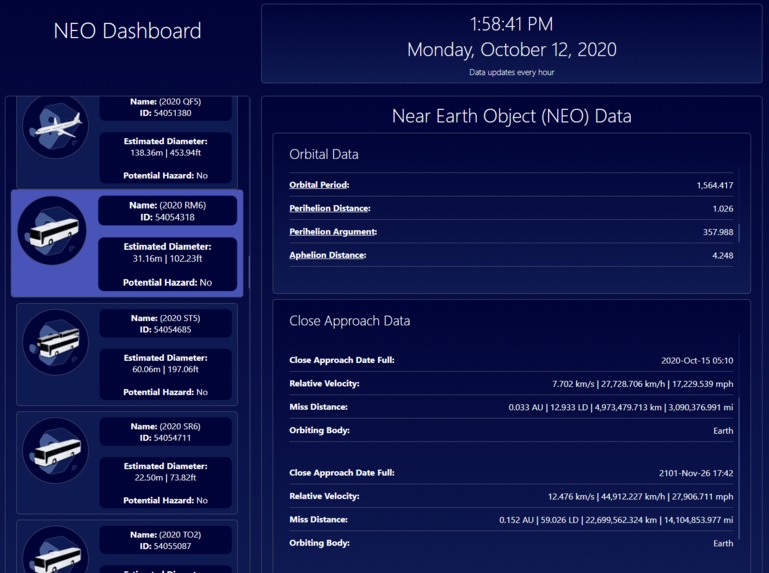
Task: Click the bus icon for 2020 RM6
Action: 52,231
